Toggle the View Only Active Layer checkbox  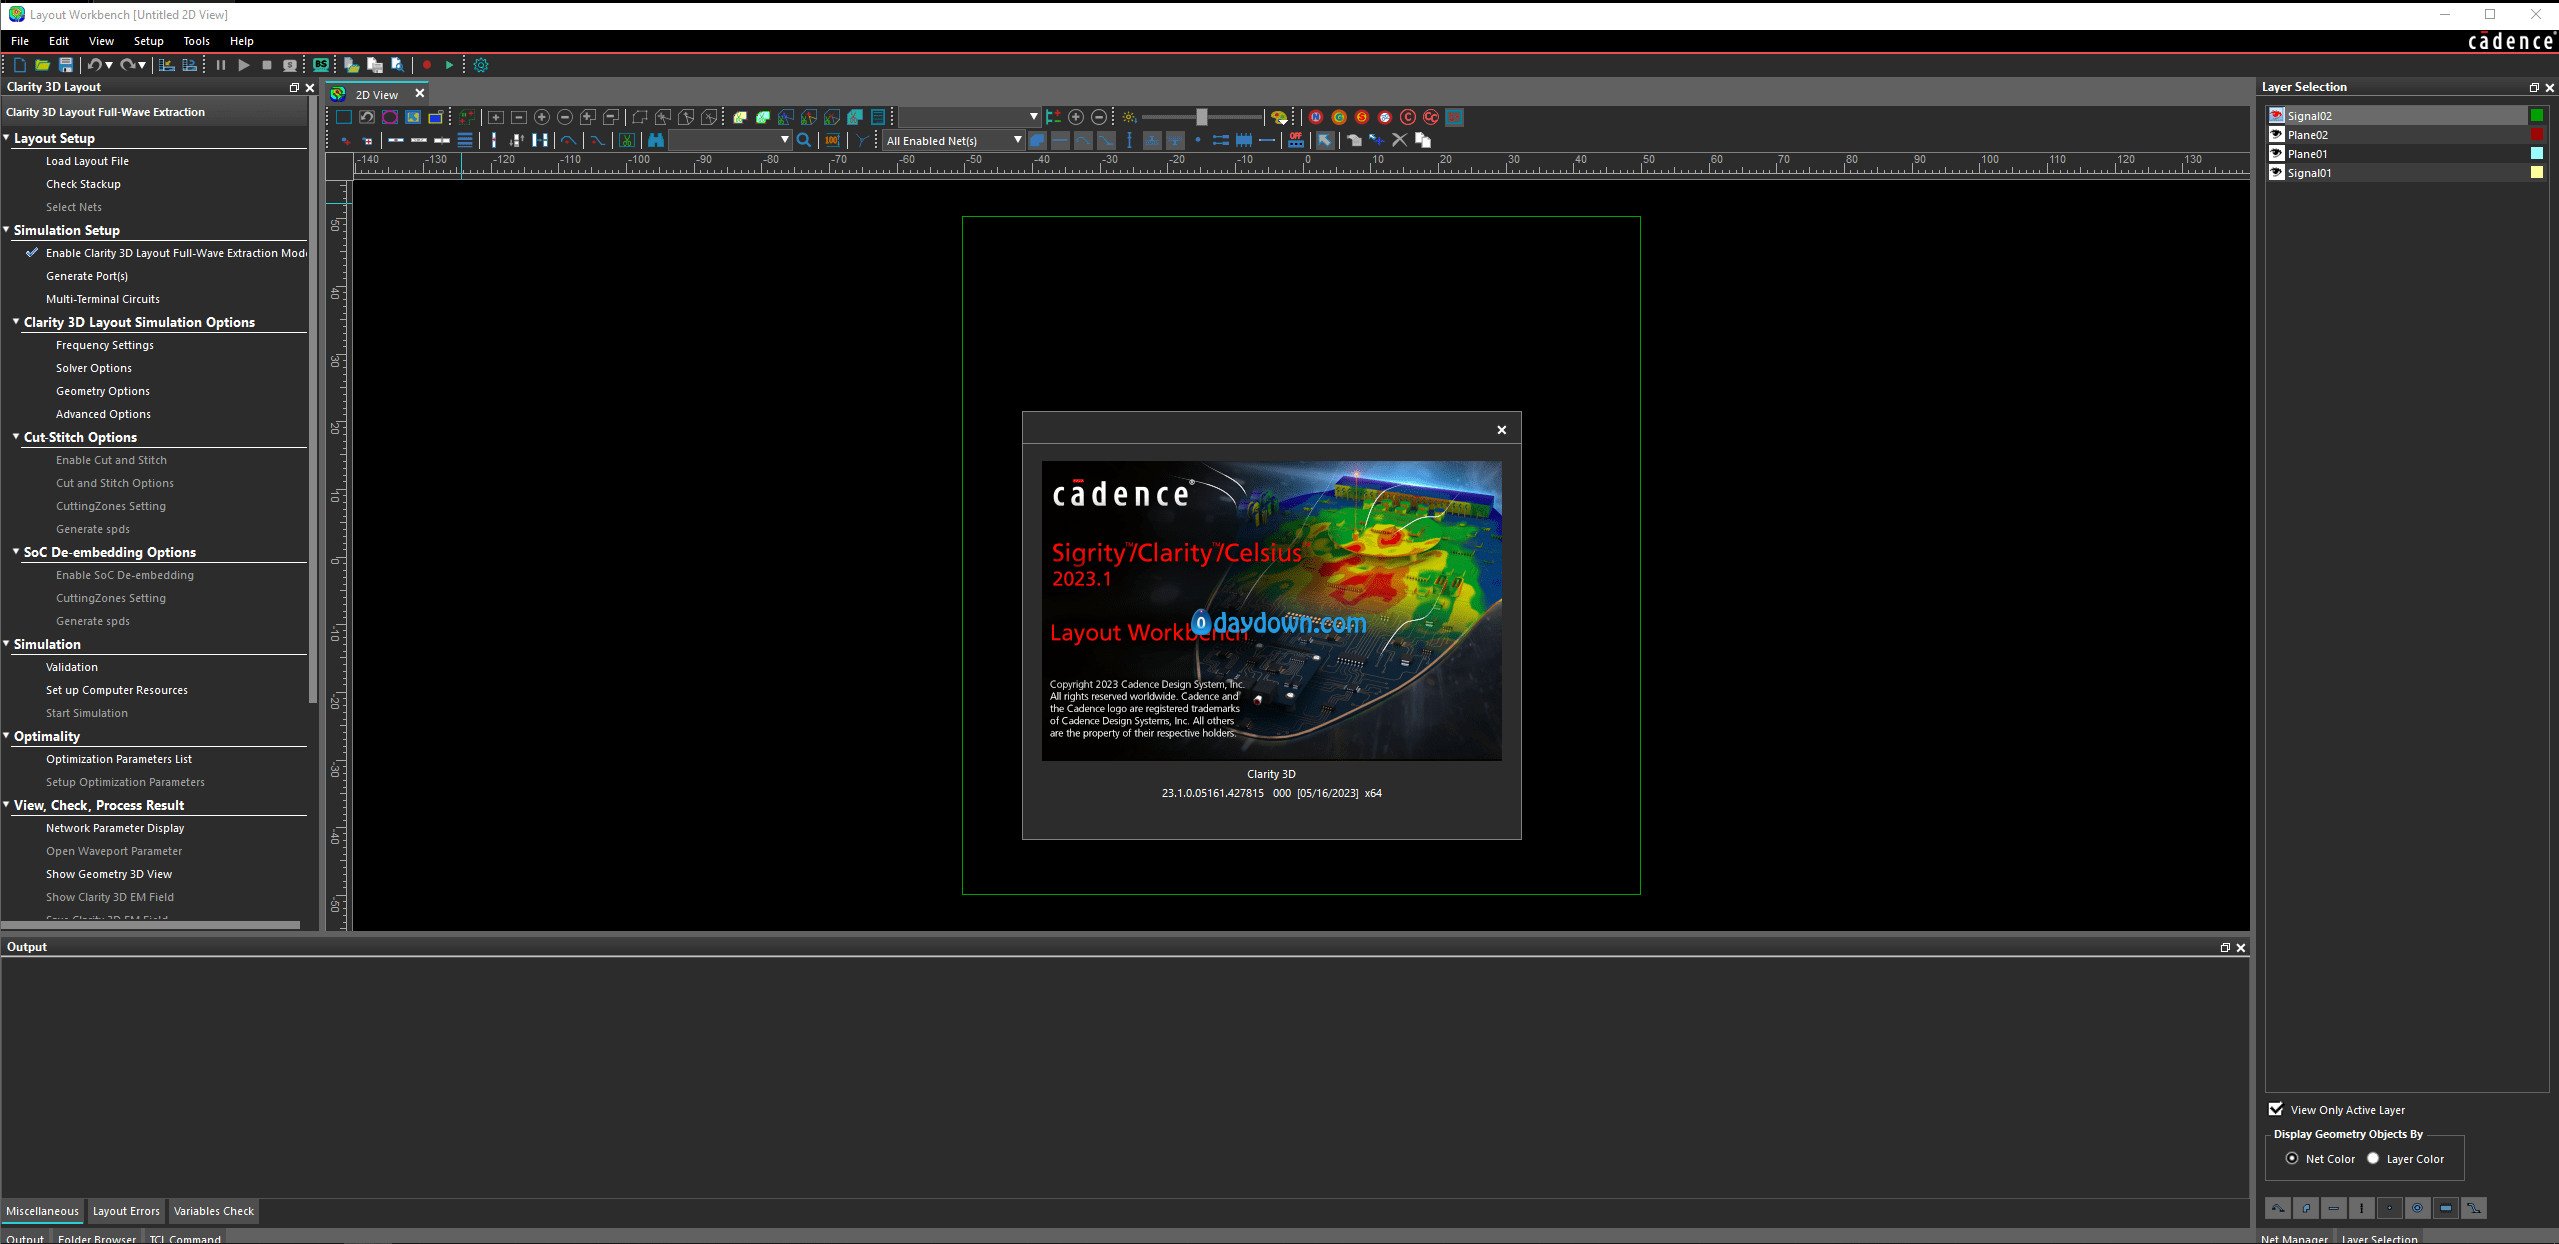2276,1109
